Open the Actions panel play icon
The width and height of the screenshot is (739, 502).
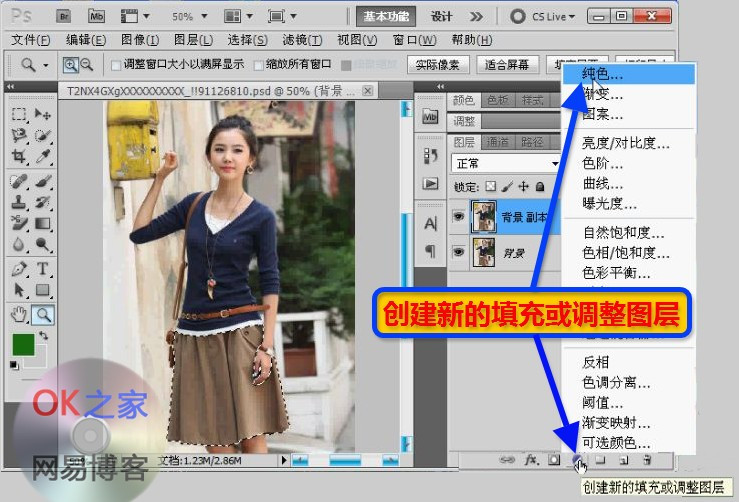coord(430,183)
